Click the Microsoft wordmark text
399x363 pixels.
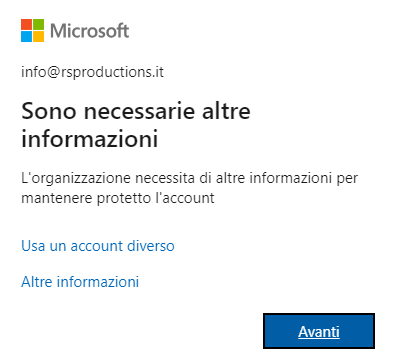coord(90,31)
